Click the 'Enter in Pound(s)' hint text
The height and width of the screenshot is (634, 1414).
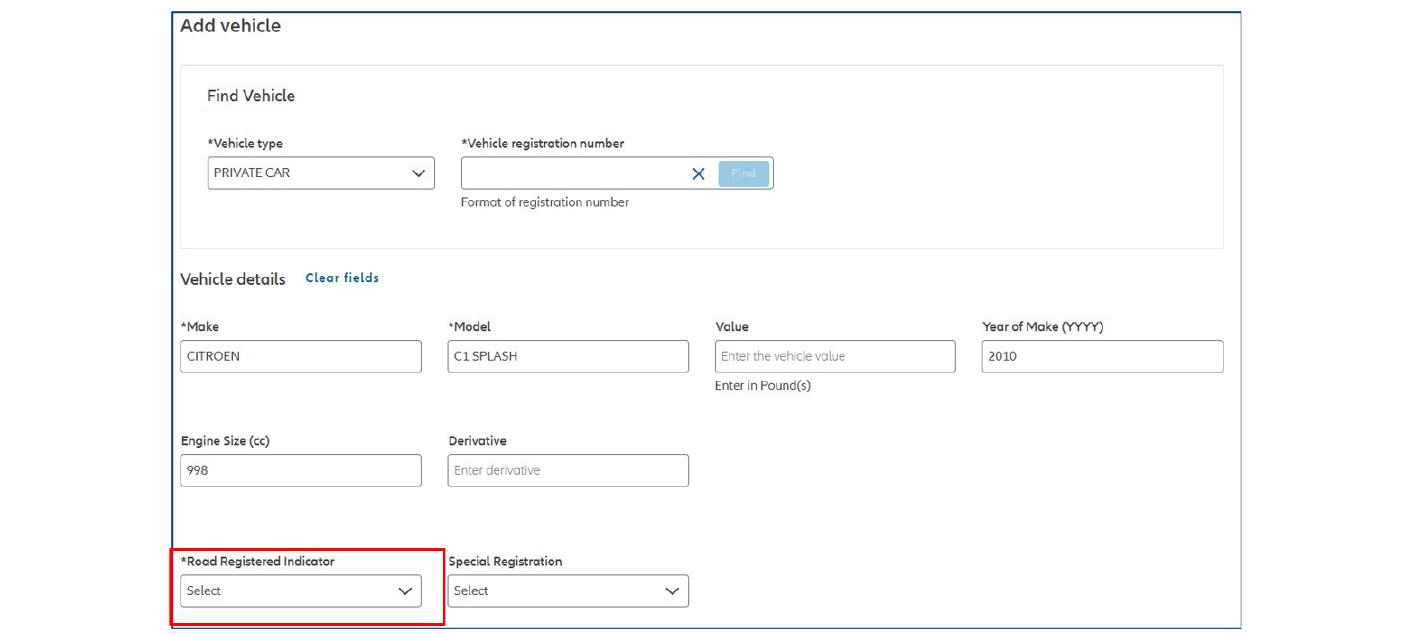(763, 386)
